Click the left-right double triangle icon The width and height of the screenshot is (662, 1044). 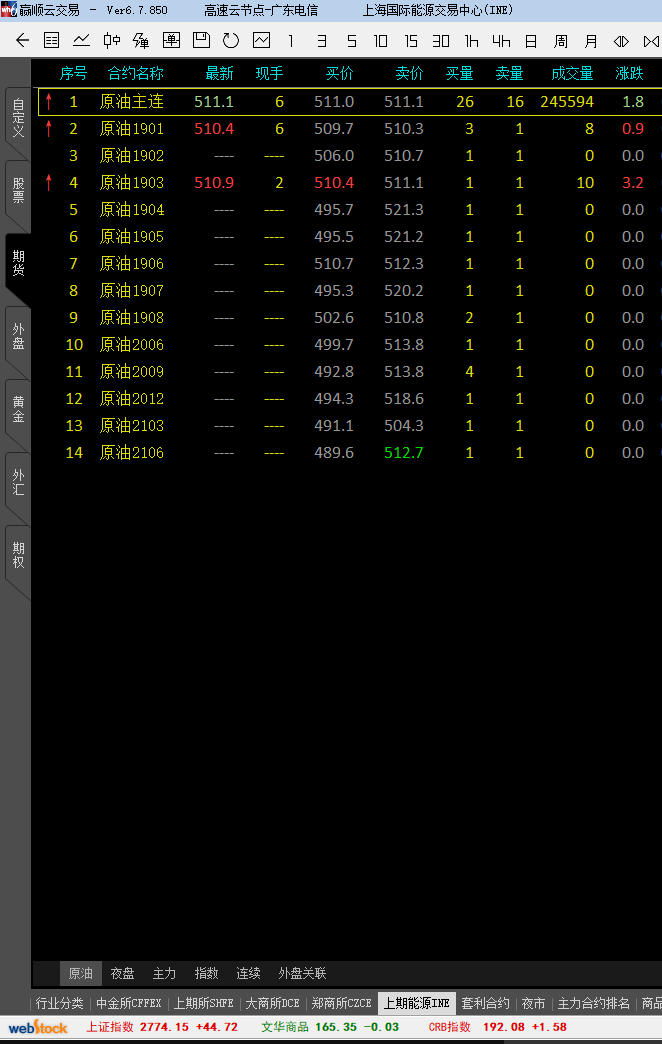tap(621, 41)
